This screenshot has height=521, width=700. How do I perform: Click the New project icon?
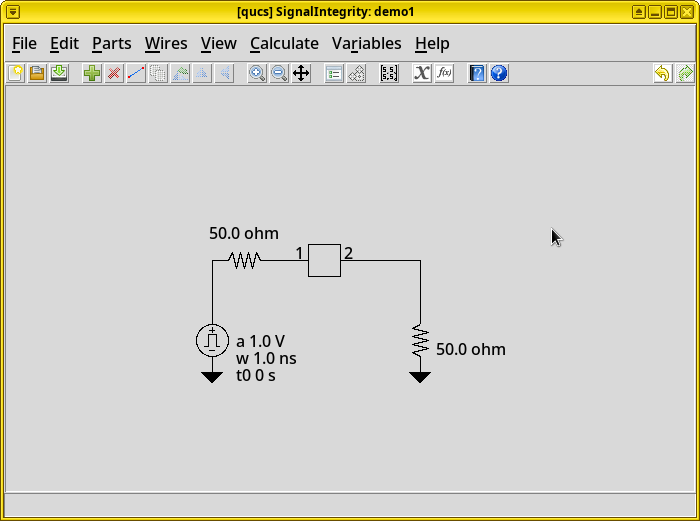(x=16, y=73)
